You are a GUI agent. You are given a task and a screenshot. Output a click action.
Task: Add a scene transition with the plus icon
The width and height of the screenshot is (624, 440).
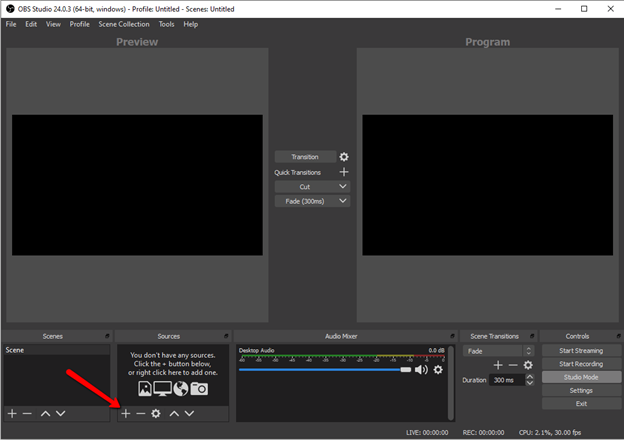coord(498,365)
